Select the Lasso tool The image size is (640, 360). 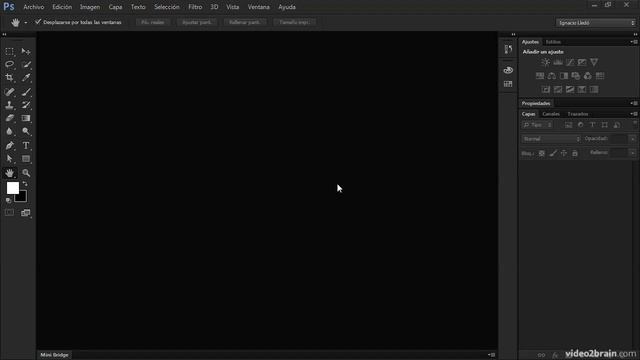[9, 64]
